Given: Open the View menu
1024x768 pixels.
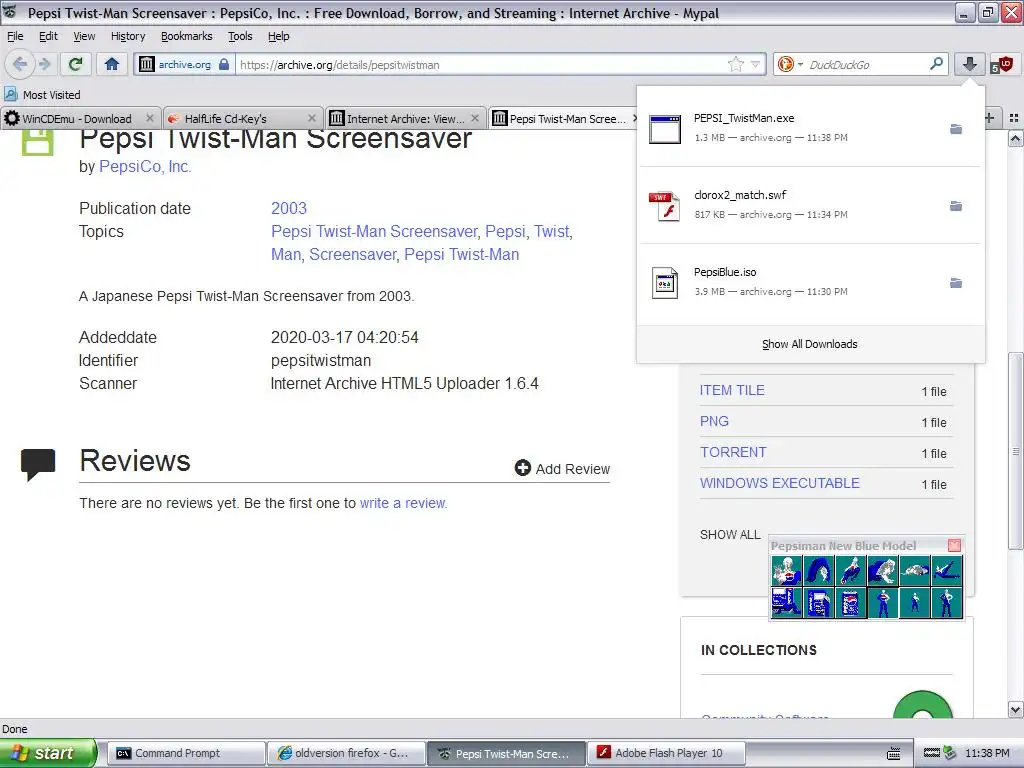Looking at the screenshot, I should pyautogui.click(x=84, y=36).
